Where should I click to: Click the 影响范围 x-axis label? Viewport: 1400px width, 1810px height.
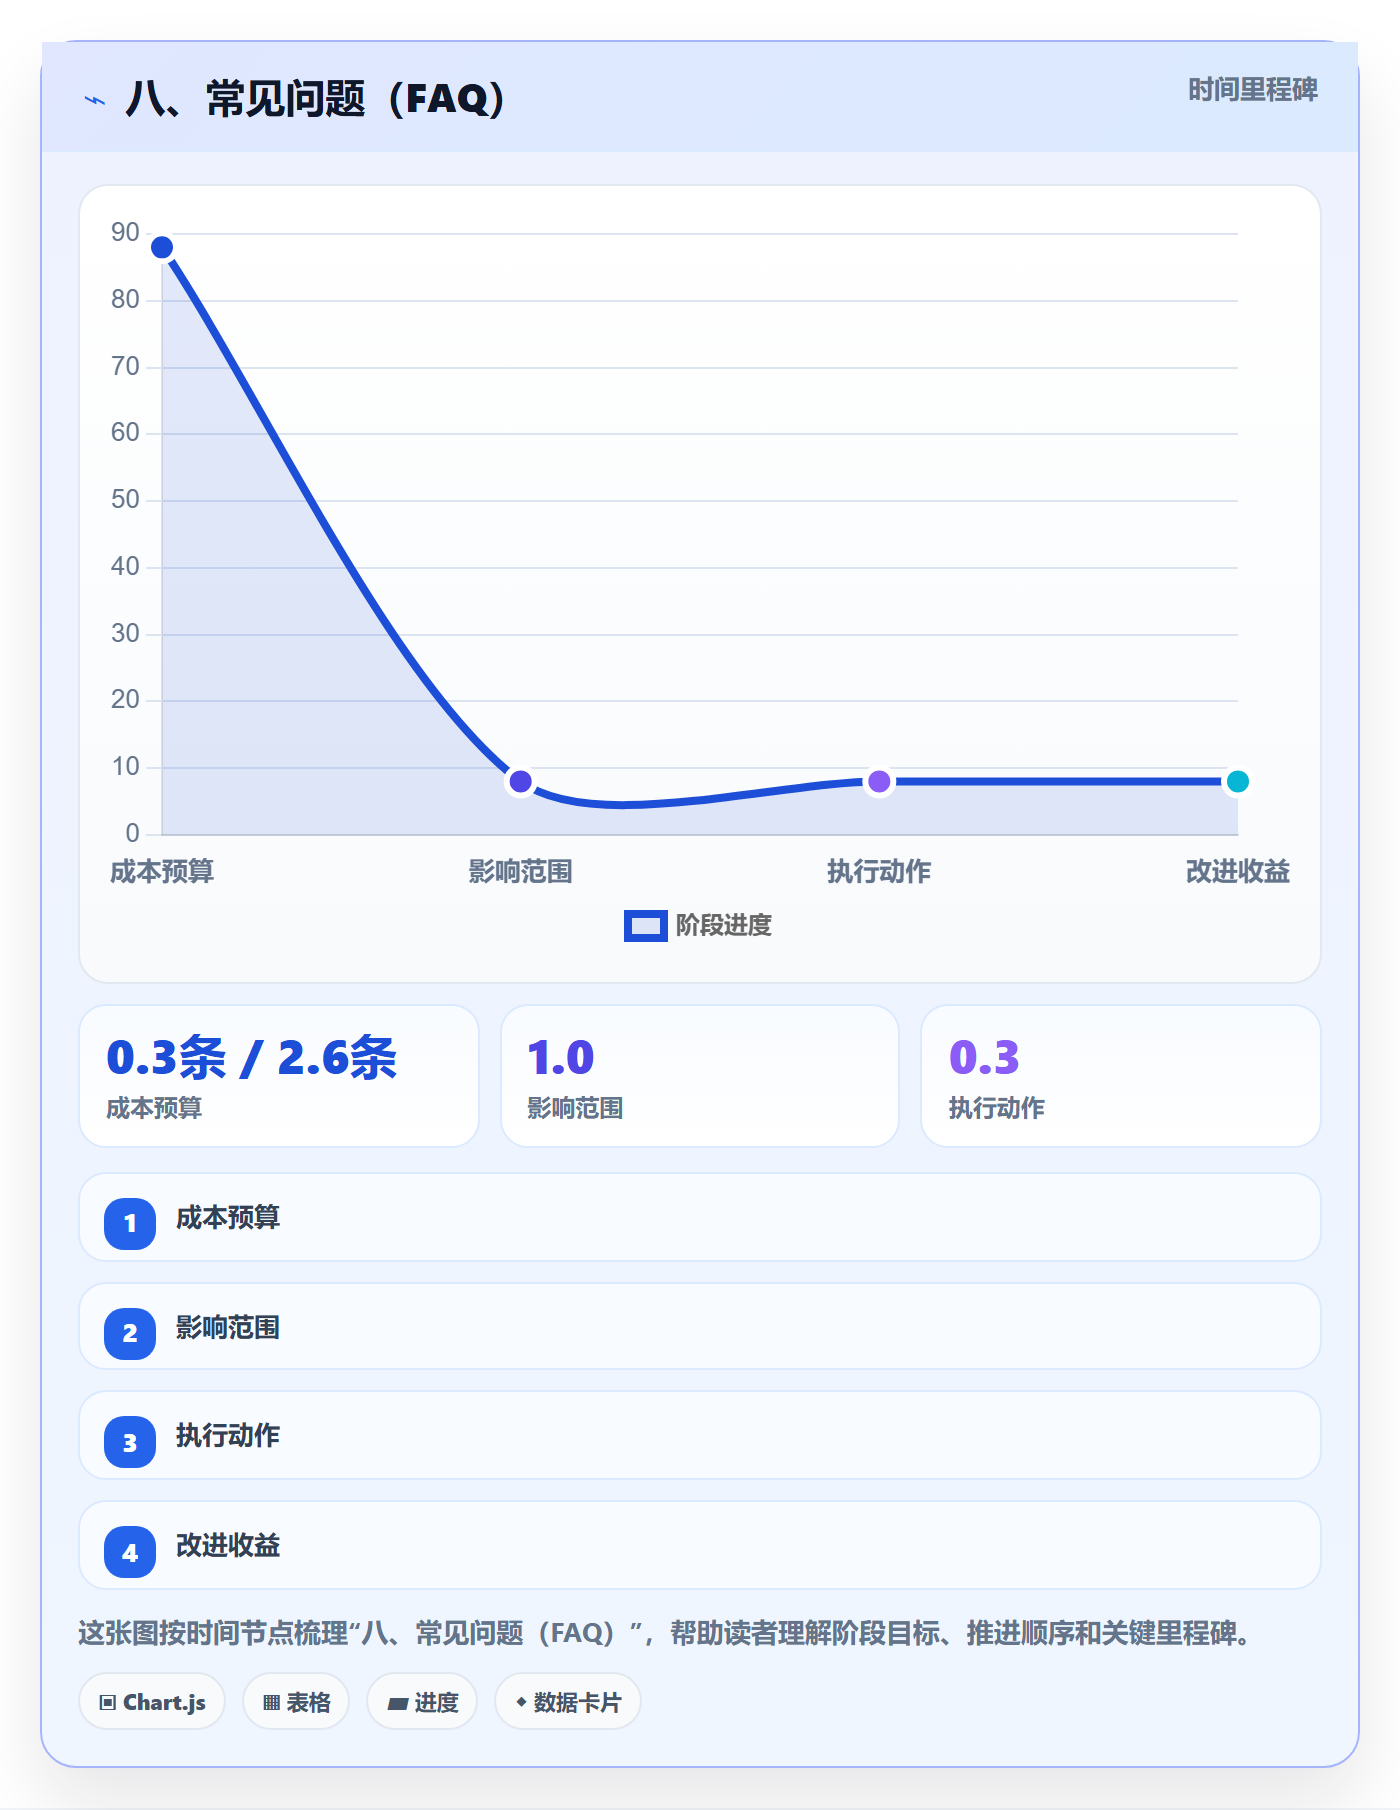coord(520,872)
